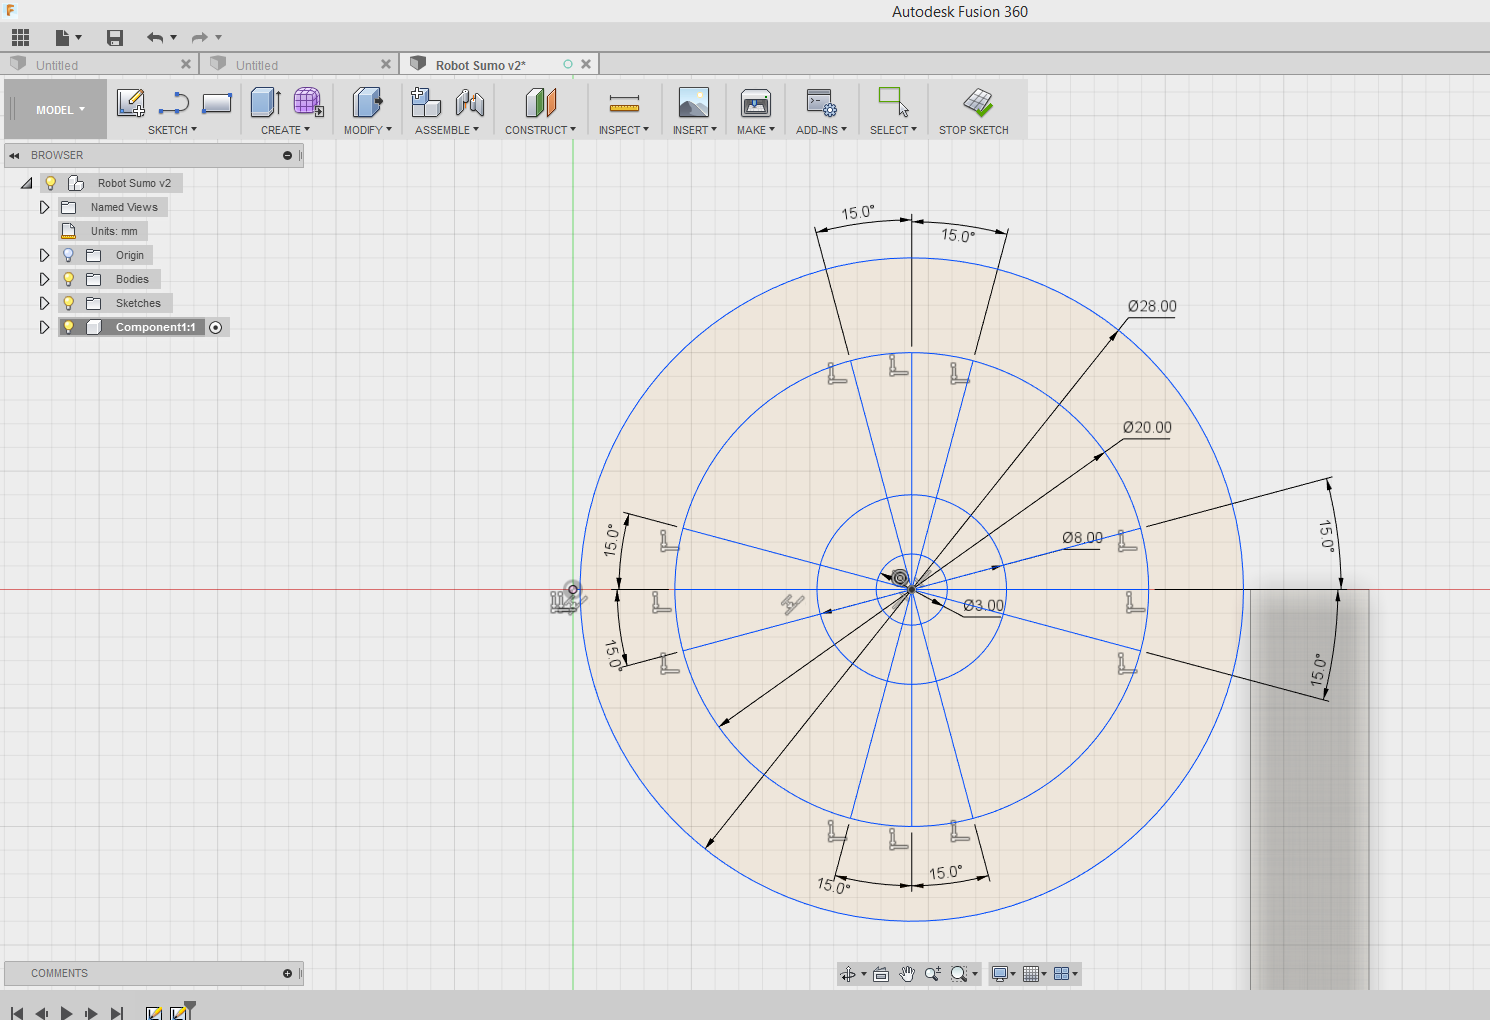
Task: Open Display Settings dropdown
Action: (1003, 974)
